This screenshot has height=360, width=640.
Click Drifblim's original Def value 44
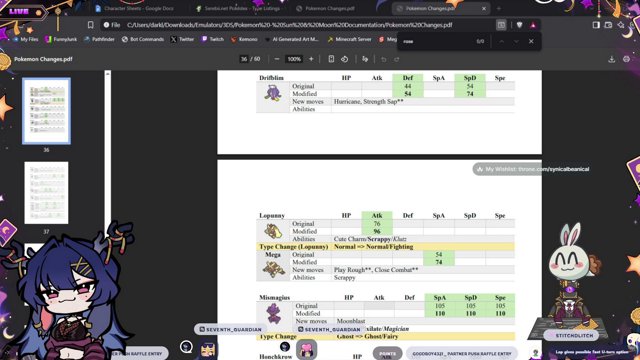click(408, 86)
